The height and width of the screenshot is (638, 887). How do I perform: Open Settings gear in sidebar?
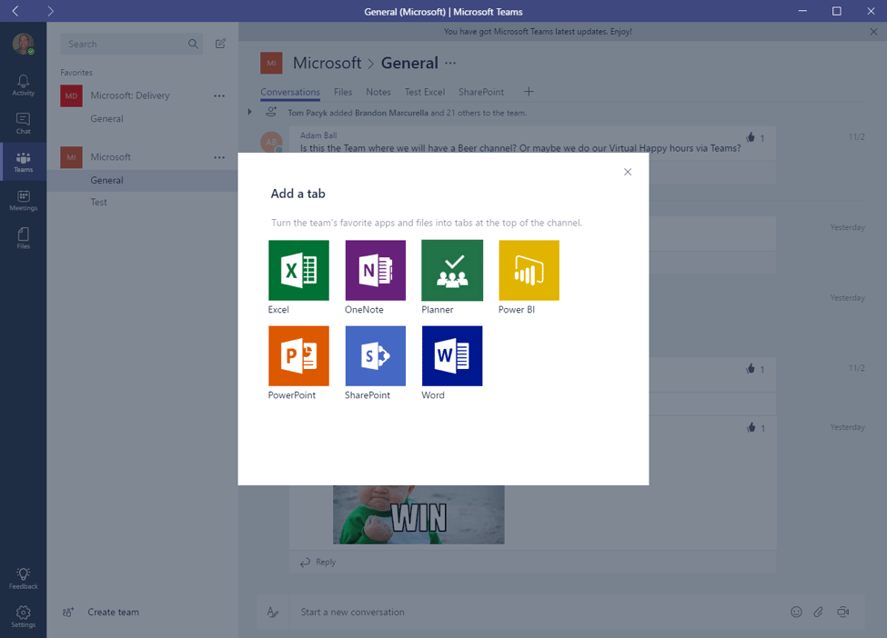(x=23, y=617)
